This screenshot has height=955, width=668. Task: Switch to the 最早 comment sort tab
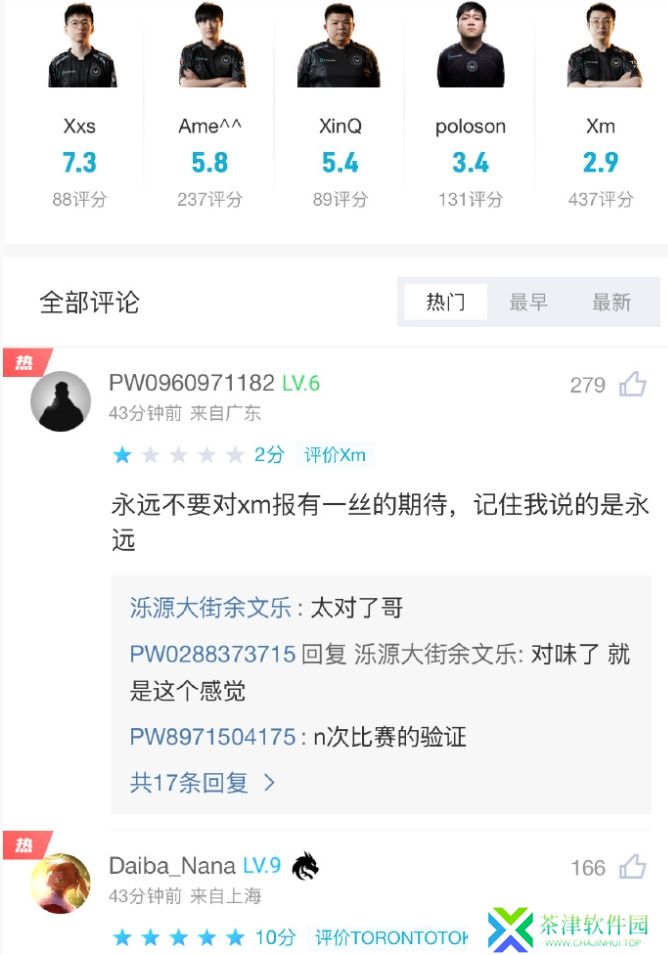click(x=528, y=301)
